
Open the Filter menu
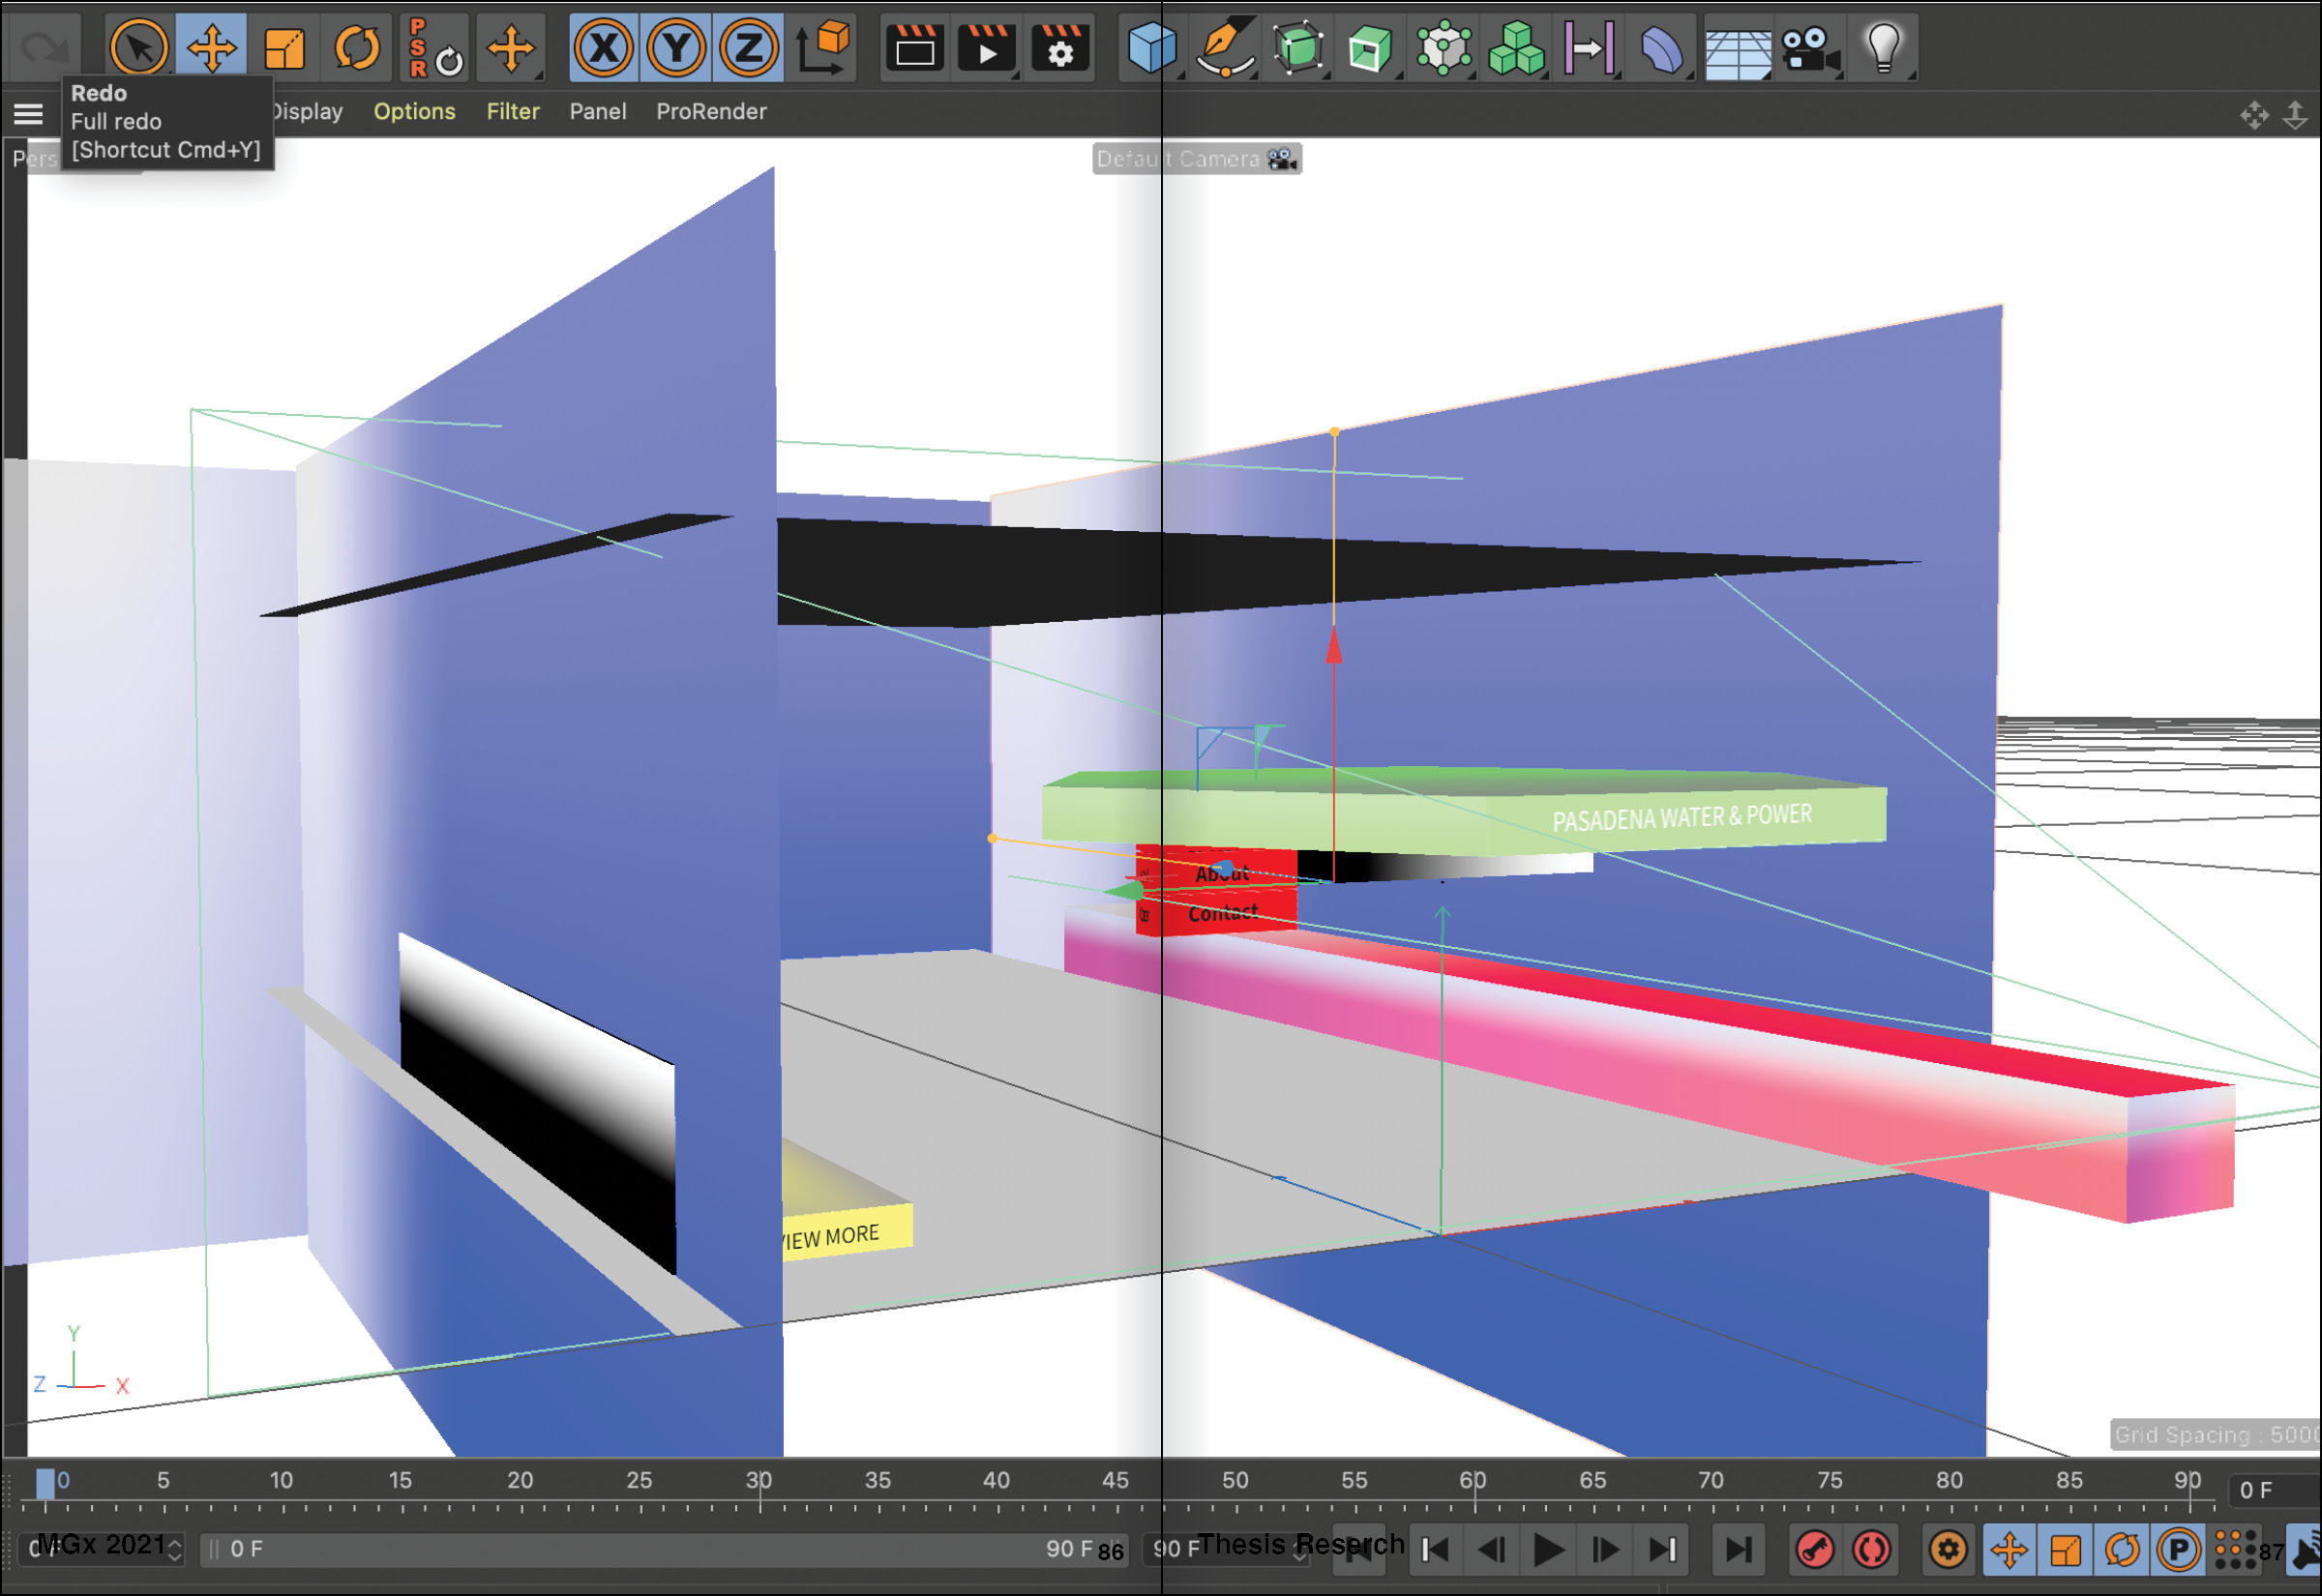click(x=512, y=113)
